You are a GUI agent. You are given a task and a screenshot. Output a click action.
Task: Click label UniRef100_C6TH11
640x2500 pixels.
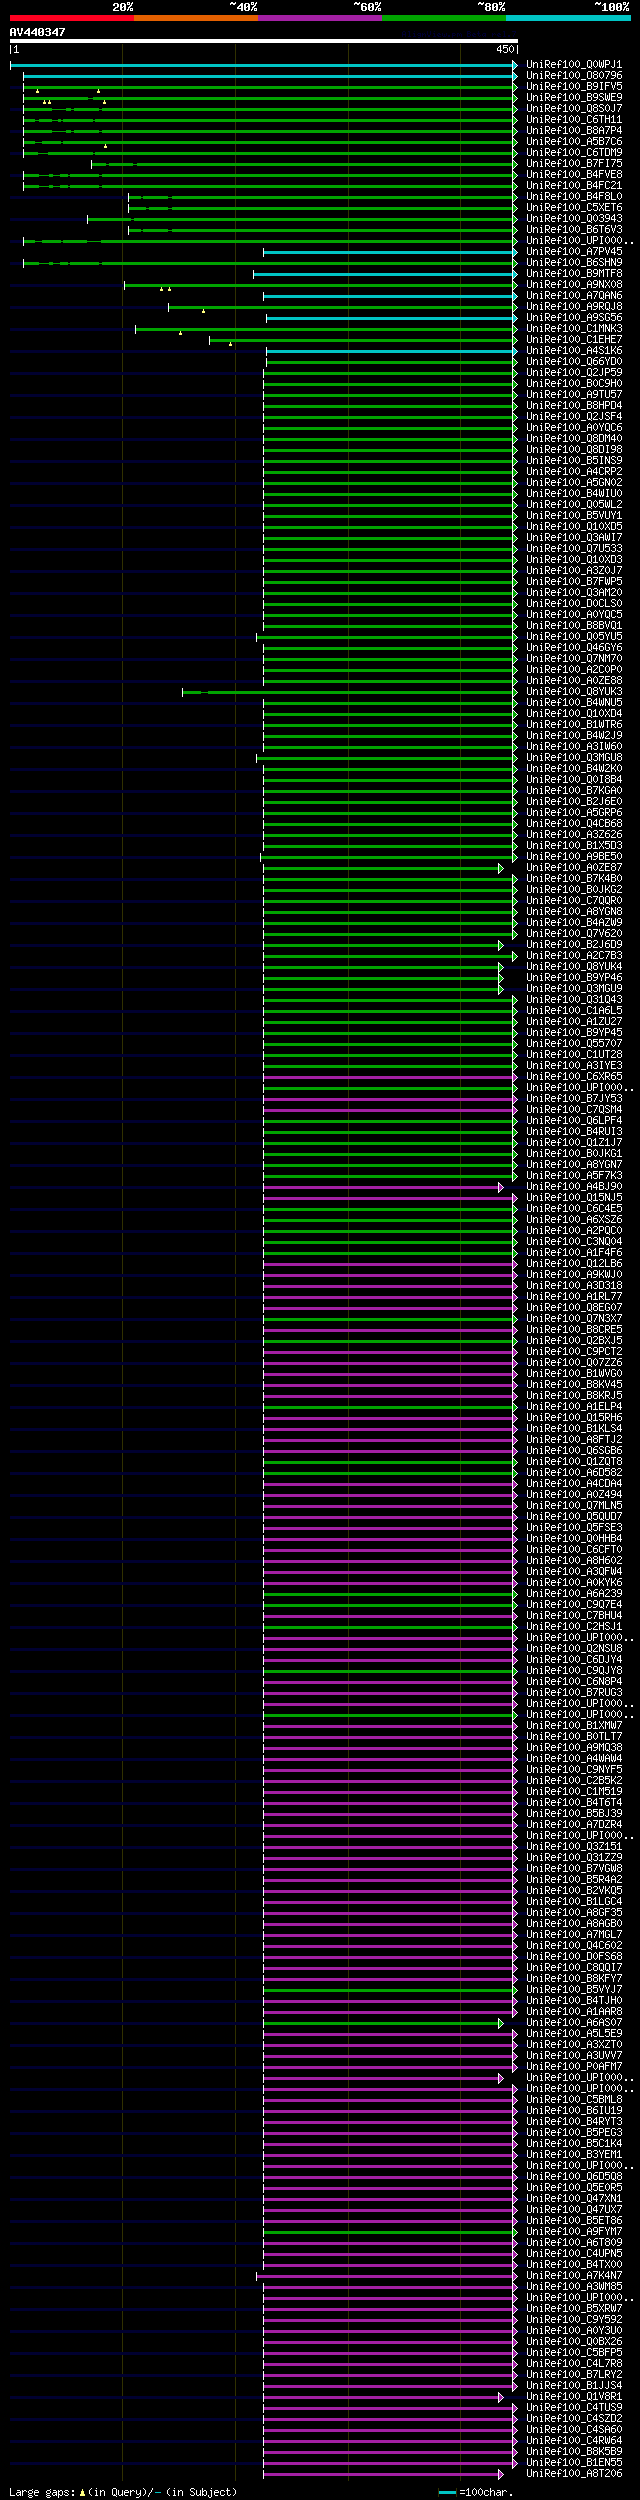coord(574,120)
